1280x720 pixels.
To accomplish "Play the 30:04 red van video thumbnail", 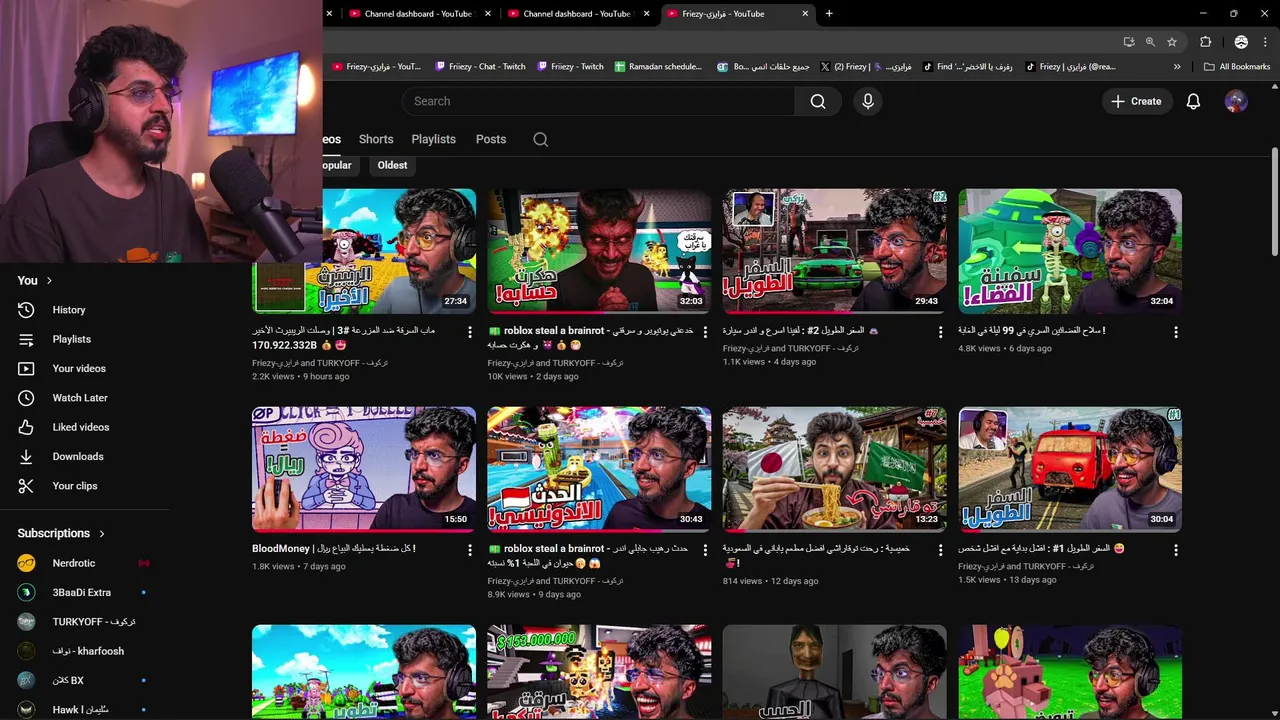I will point(1070,469).
